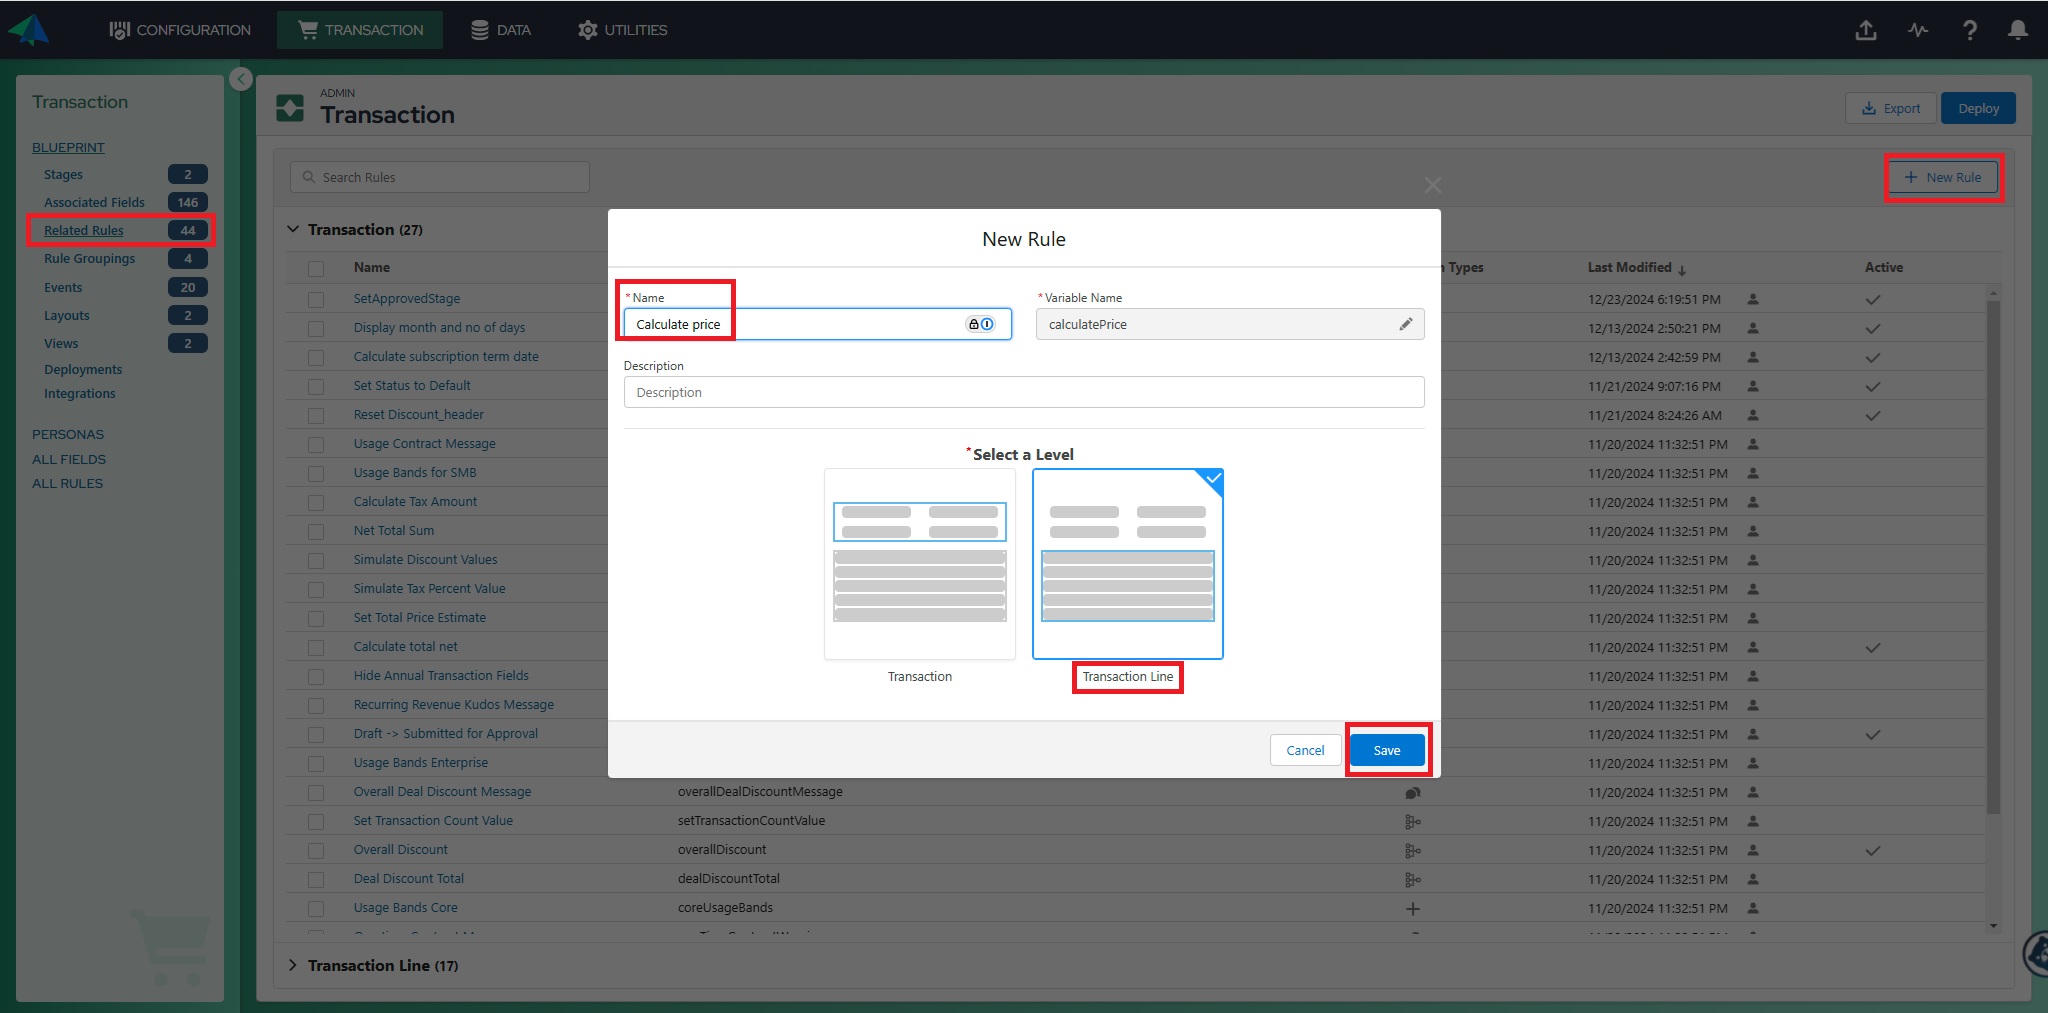
Task: Tick checkbox for Net Total Sum
Action: pyautogui.click(x=316, y=531)
